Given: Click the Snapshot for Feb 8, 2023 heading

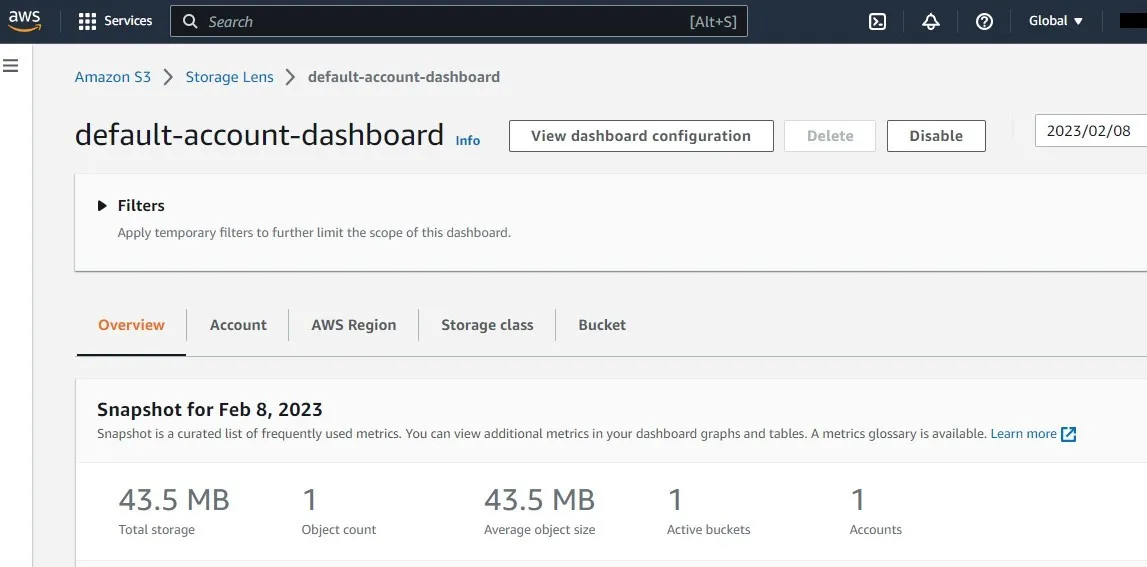Looking at the screenshot, I should point(210,409).
